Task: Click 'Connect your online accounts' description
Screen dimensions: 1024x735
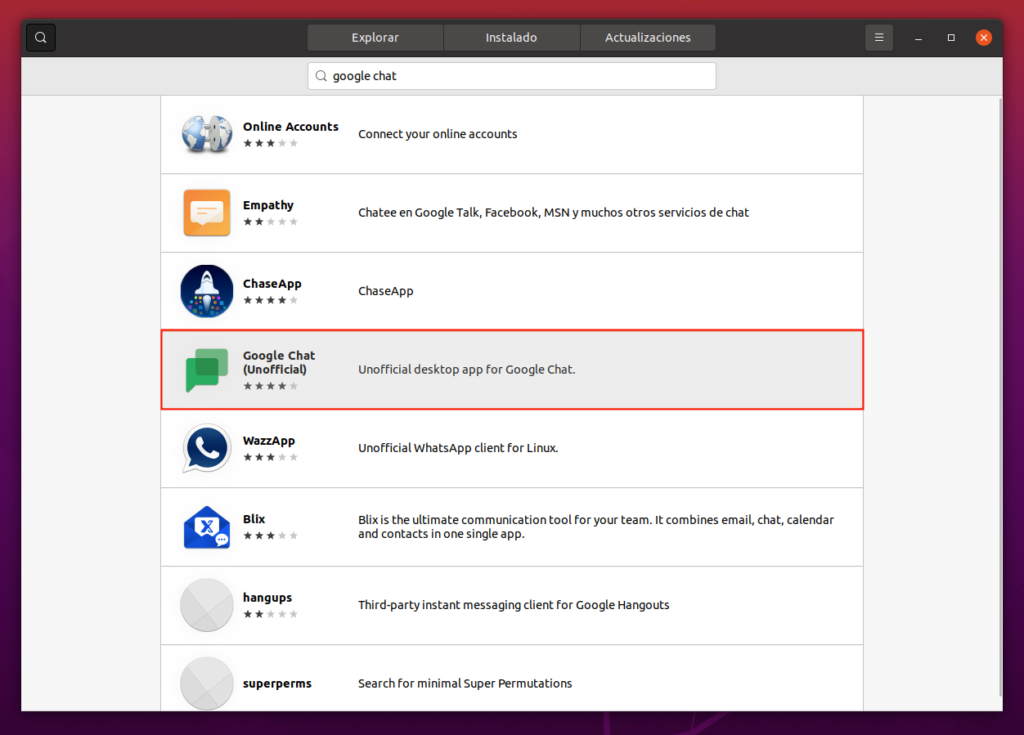Action: tap(437, 134)
